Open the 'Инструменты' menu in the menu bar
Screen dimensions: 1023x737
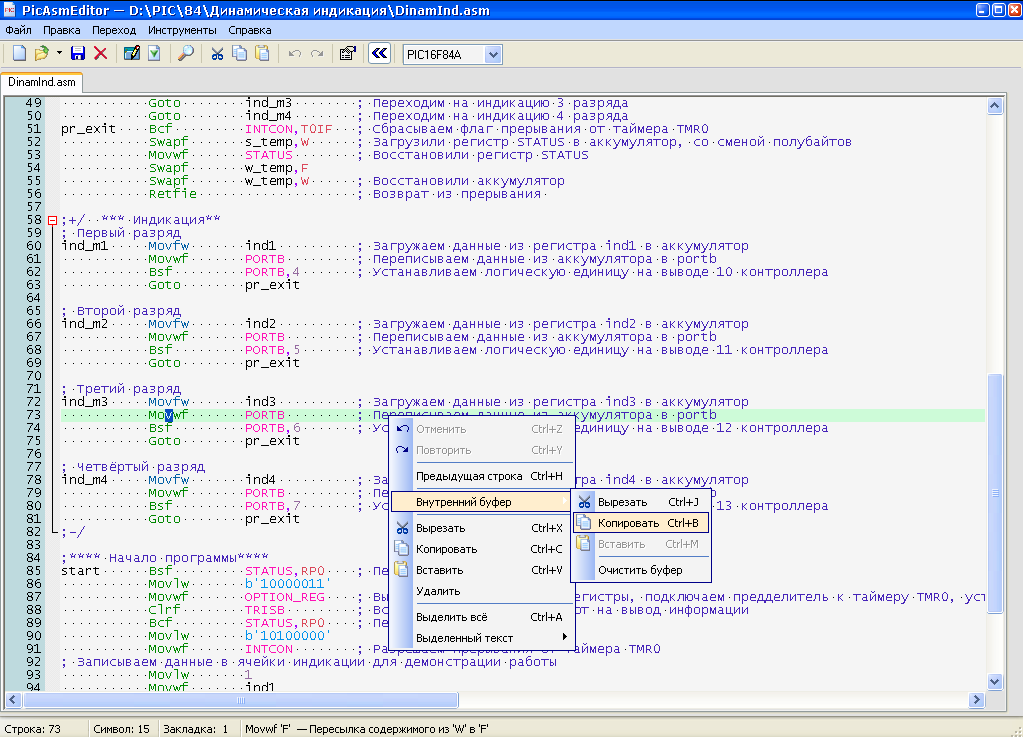182,30
